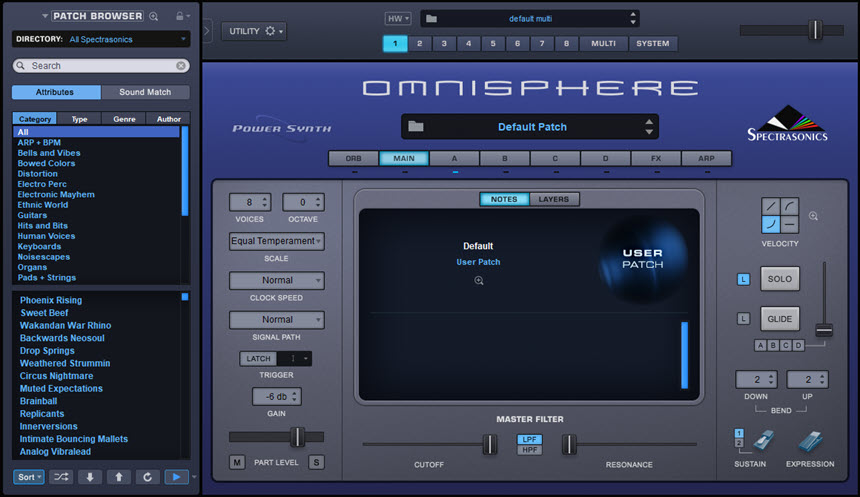
Task: Click the Default Patch up/down arrows
Action: (x=649, y=127)
